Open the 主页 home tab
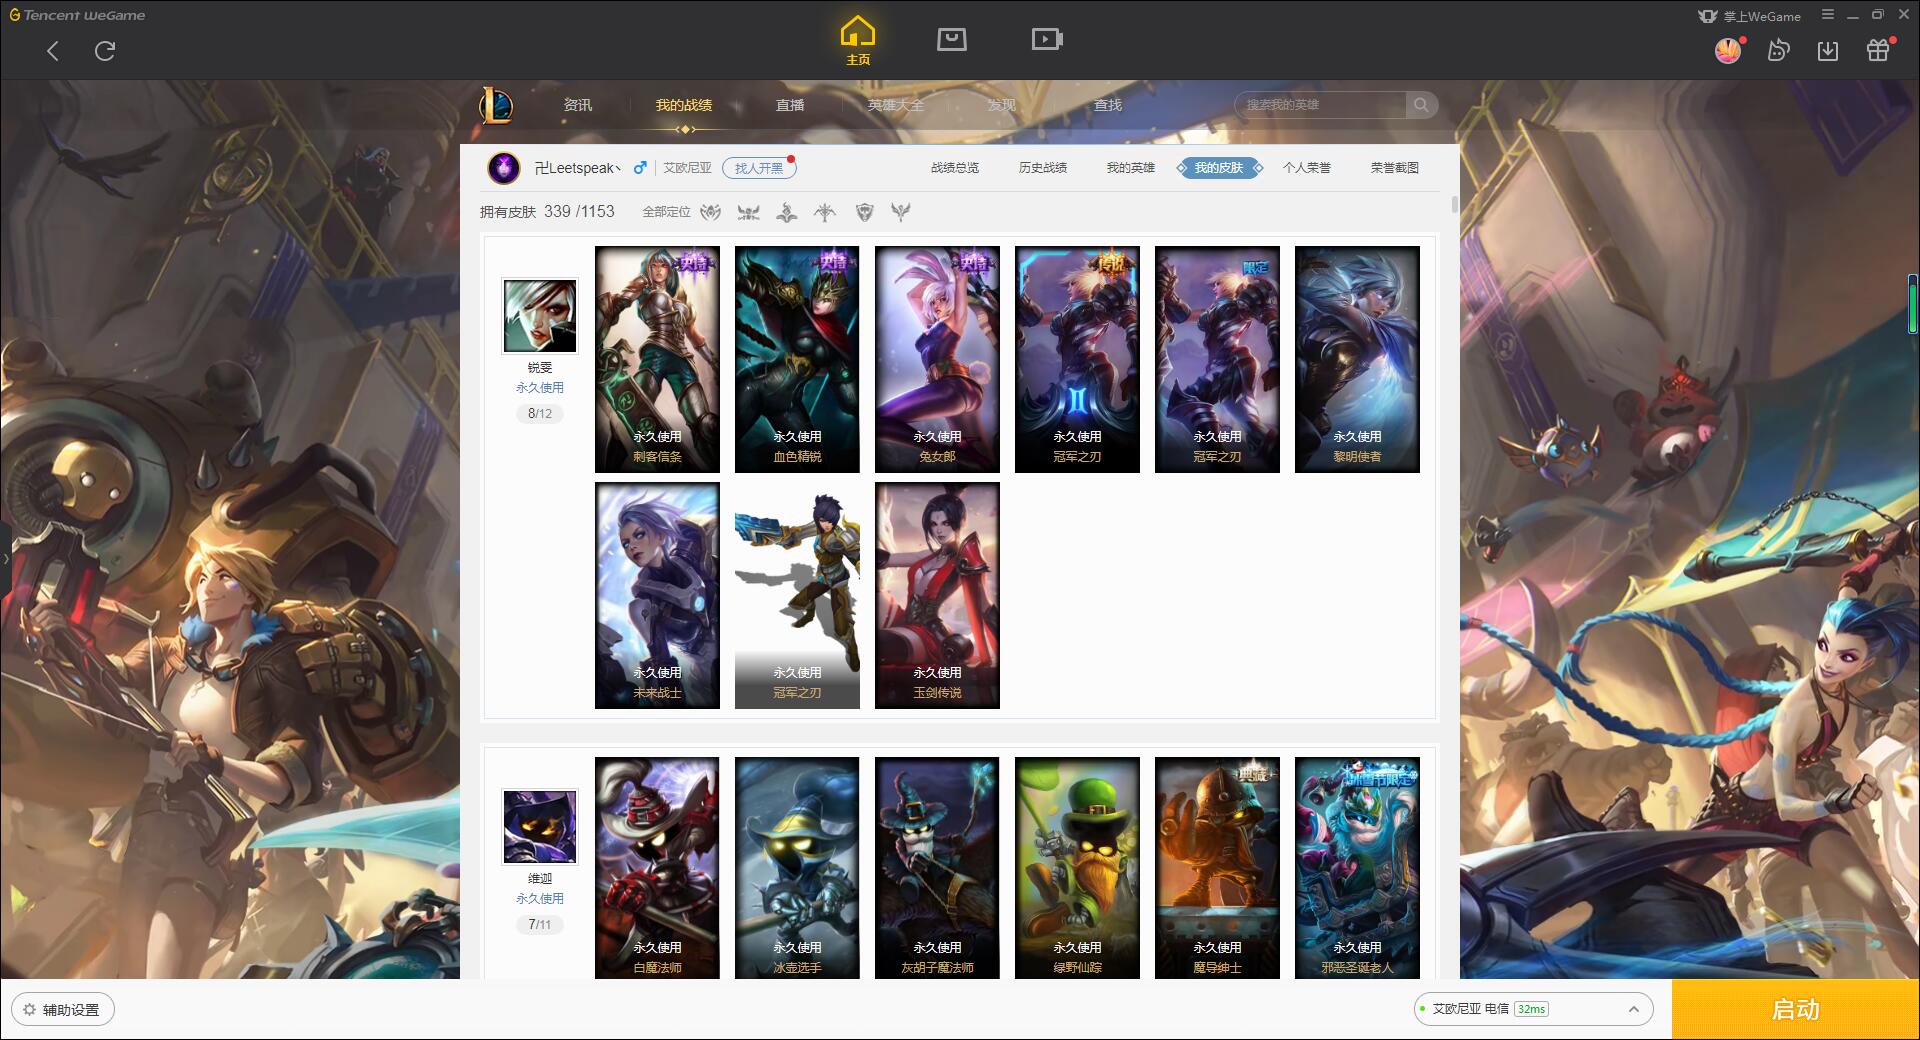The height and width of the screenshot is (1040, 1920). [x=858, y=41]
